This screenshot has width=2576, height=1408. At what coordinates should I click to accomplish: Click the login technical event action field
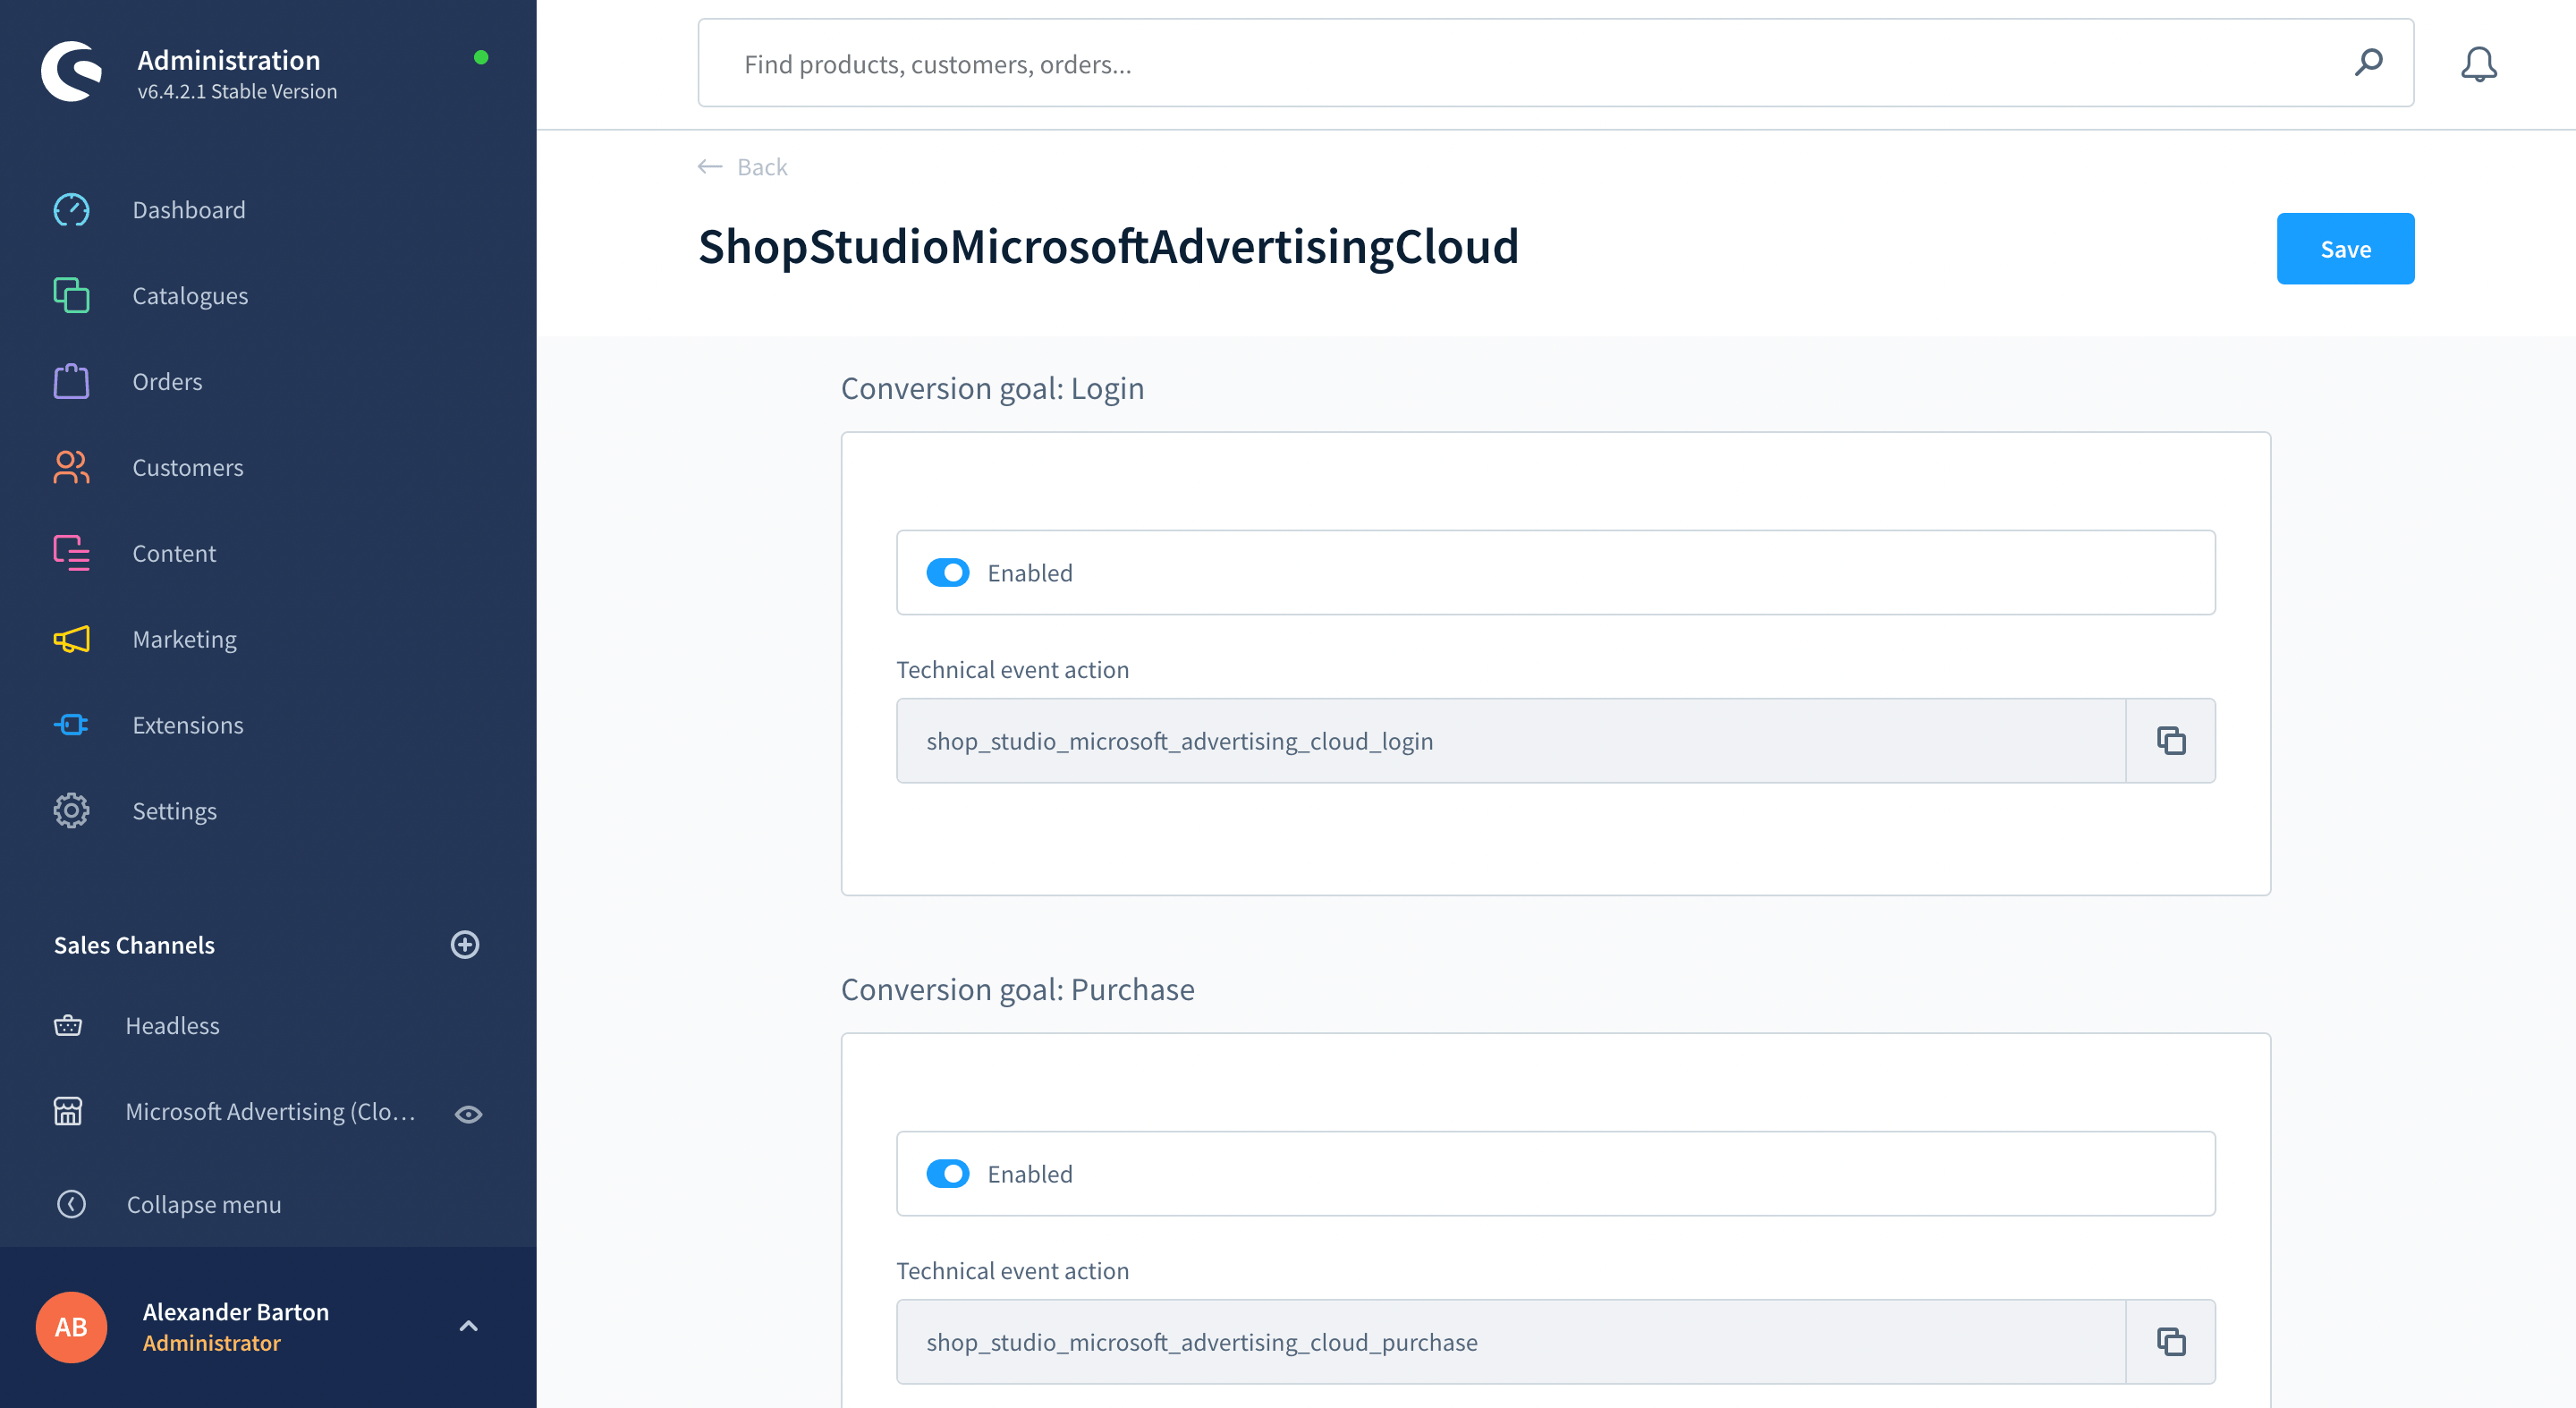tap(1511, 741)
